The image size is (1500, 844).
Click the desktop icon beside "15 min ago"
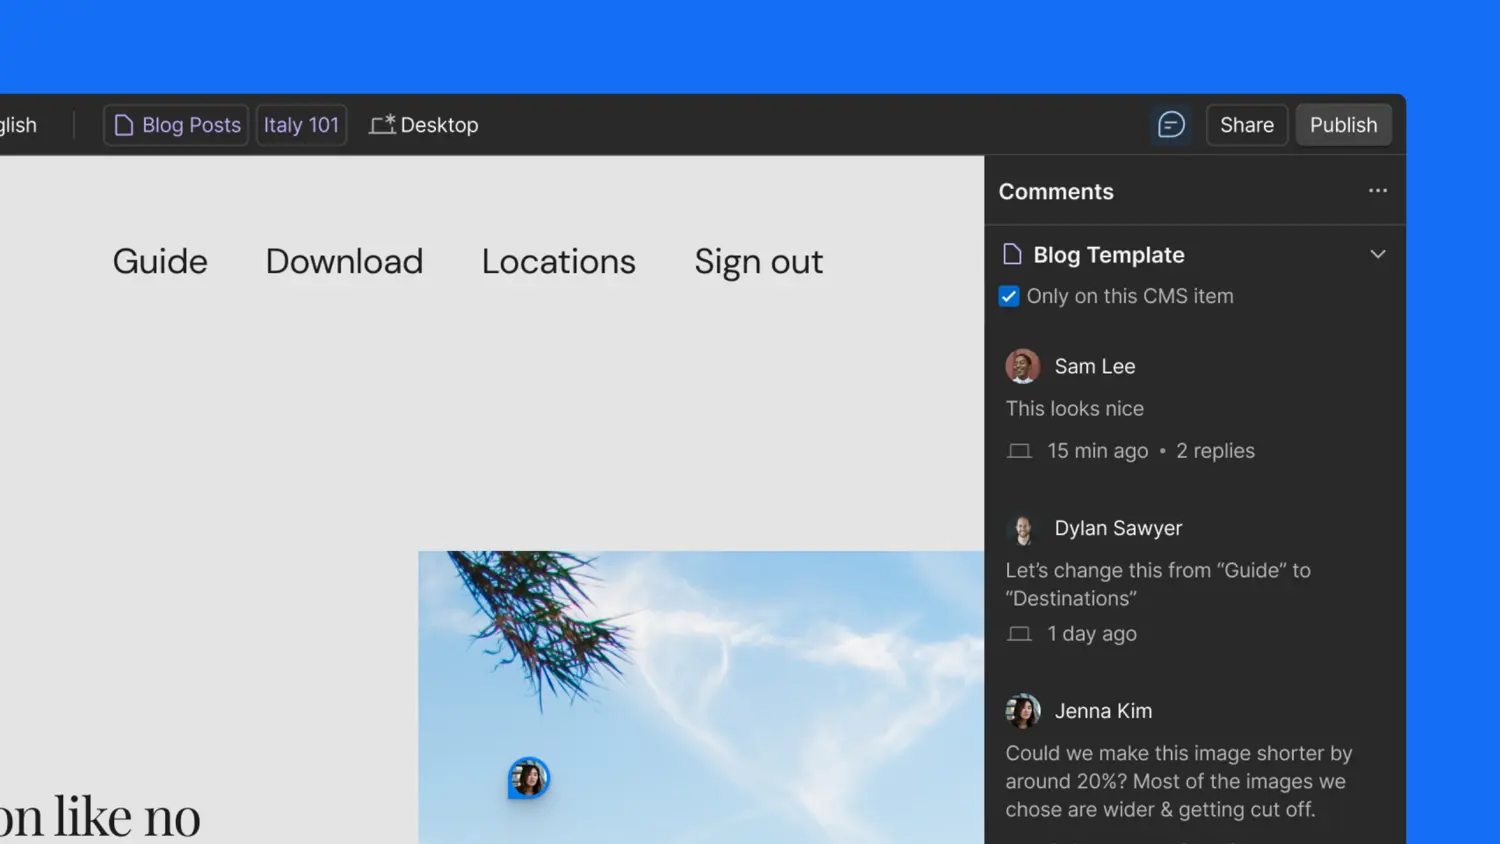[x=1019, y=451]
